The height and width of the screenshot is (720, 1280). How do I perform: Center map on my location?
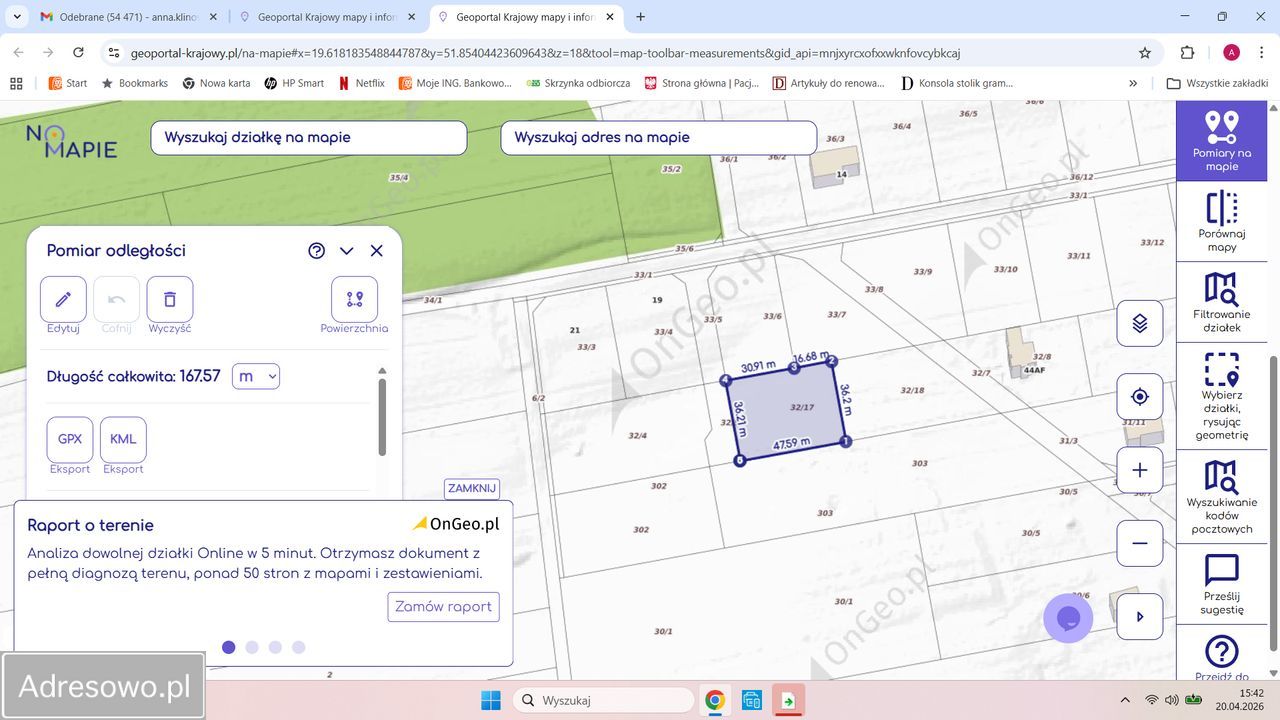click(1139, 397)
